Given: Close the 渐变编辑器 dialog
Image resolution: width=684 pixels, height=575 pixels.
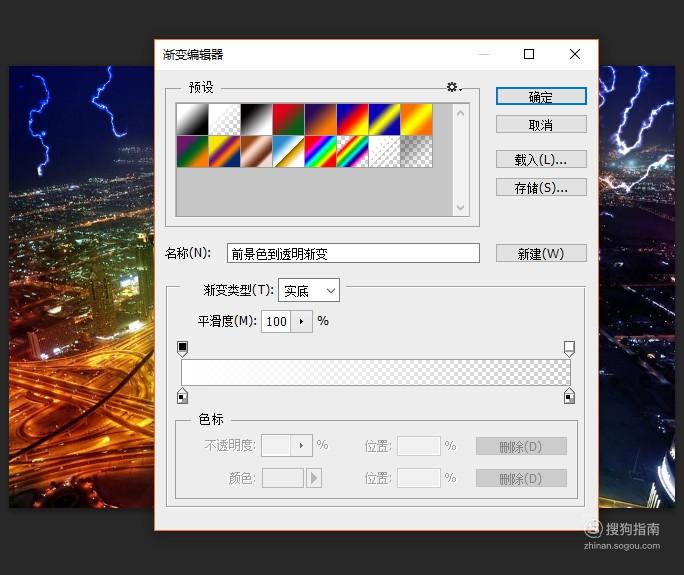Looking at the screenshot, I should (x=575, y=54).
